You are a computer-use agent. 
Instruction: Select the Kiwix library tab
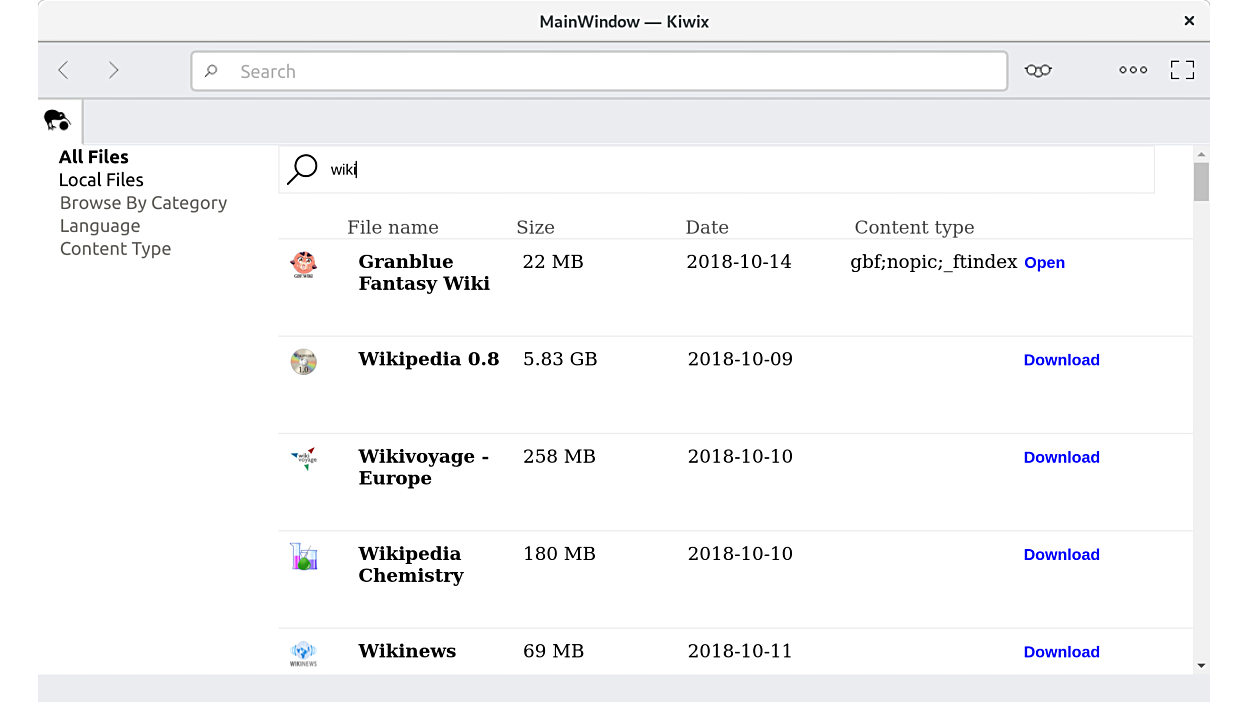pyautogui.click(x=58, y=121)
